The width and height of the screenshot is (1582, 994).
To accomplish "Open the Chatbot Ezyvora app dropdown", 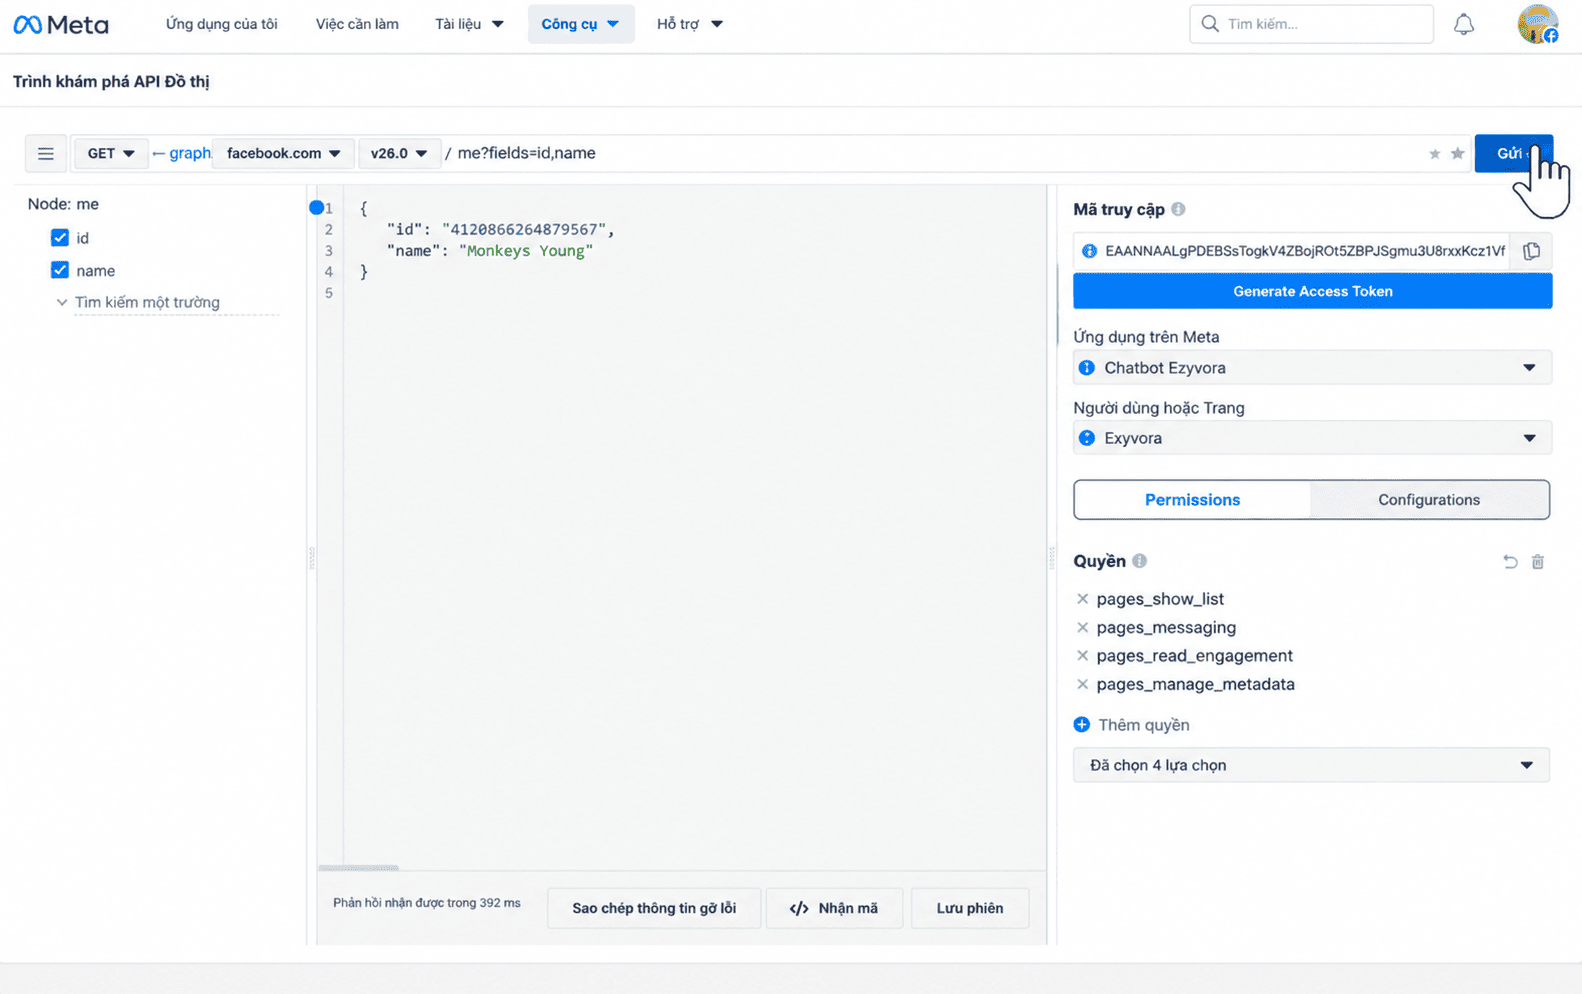I will pos(1312,368).
